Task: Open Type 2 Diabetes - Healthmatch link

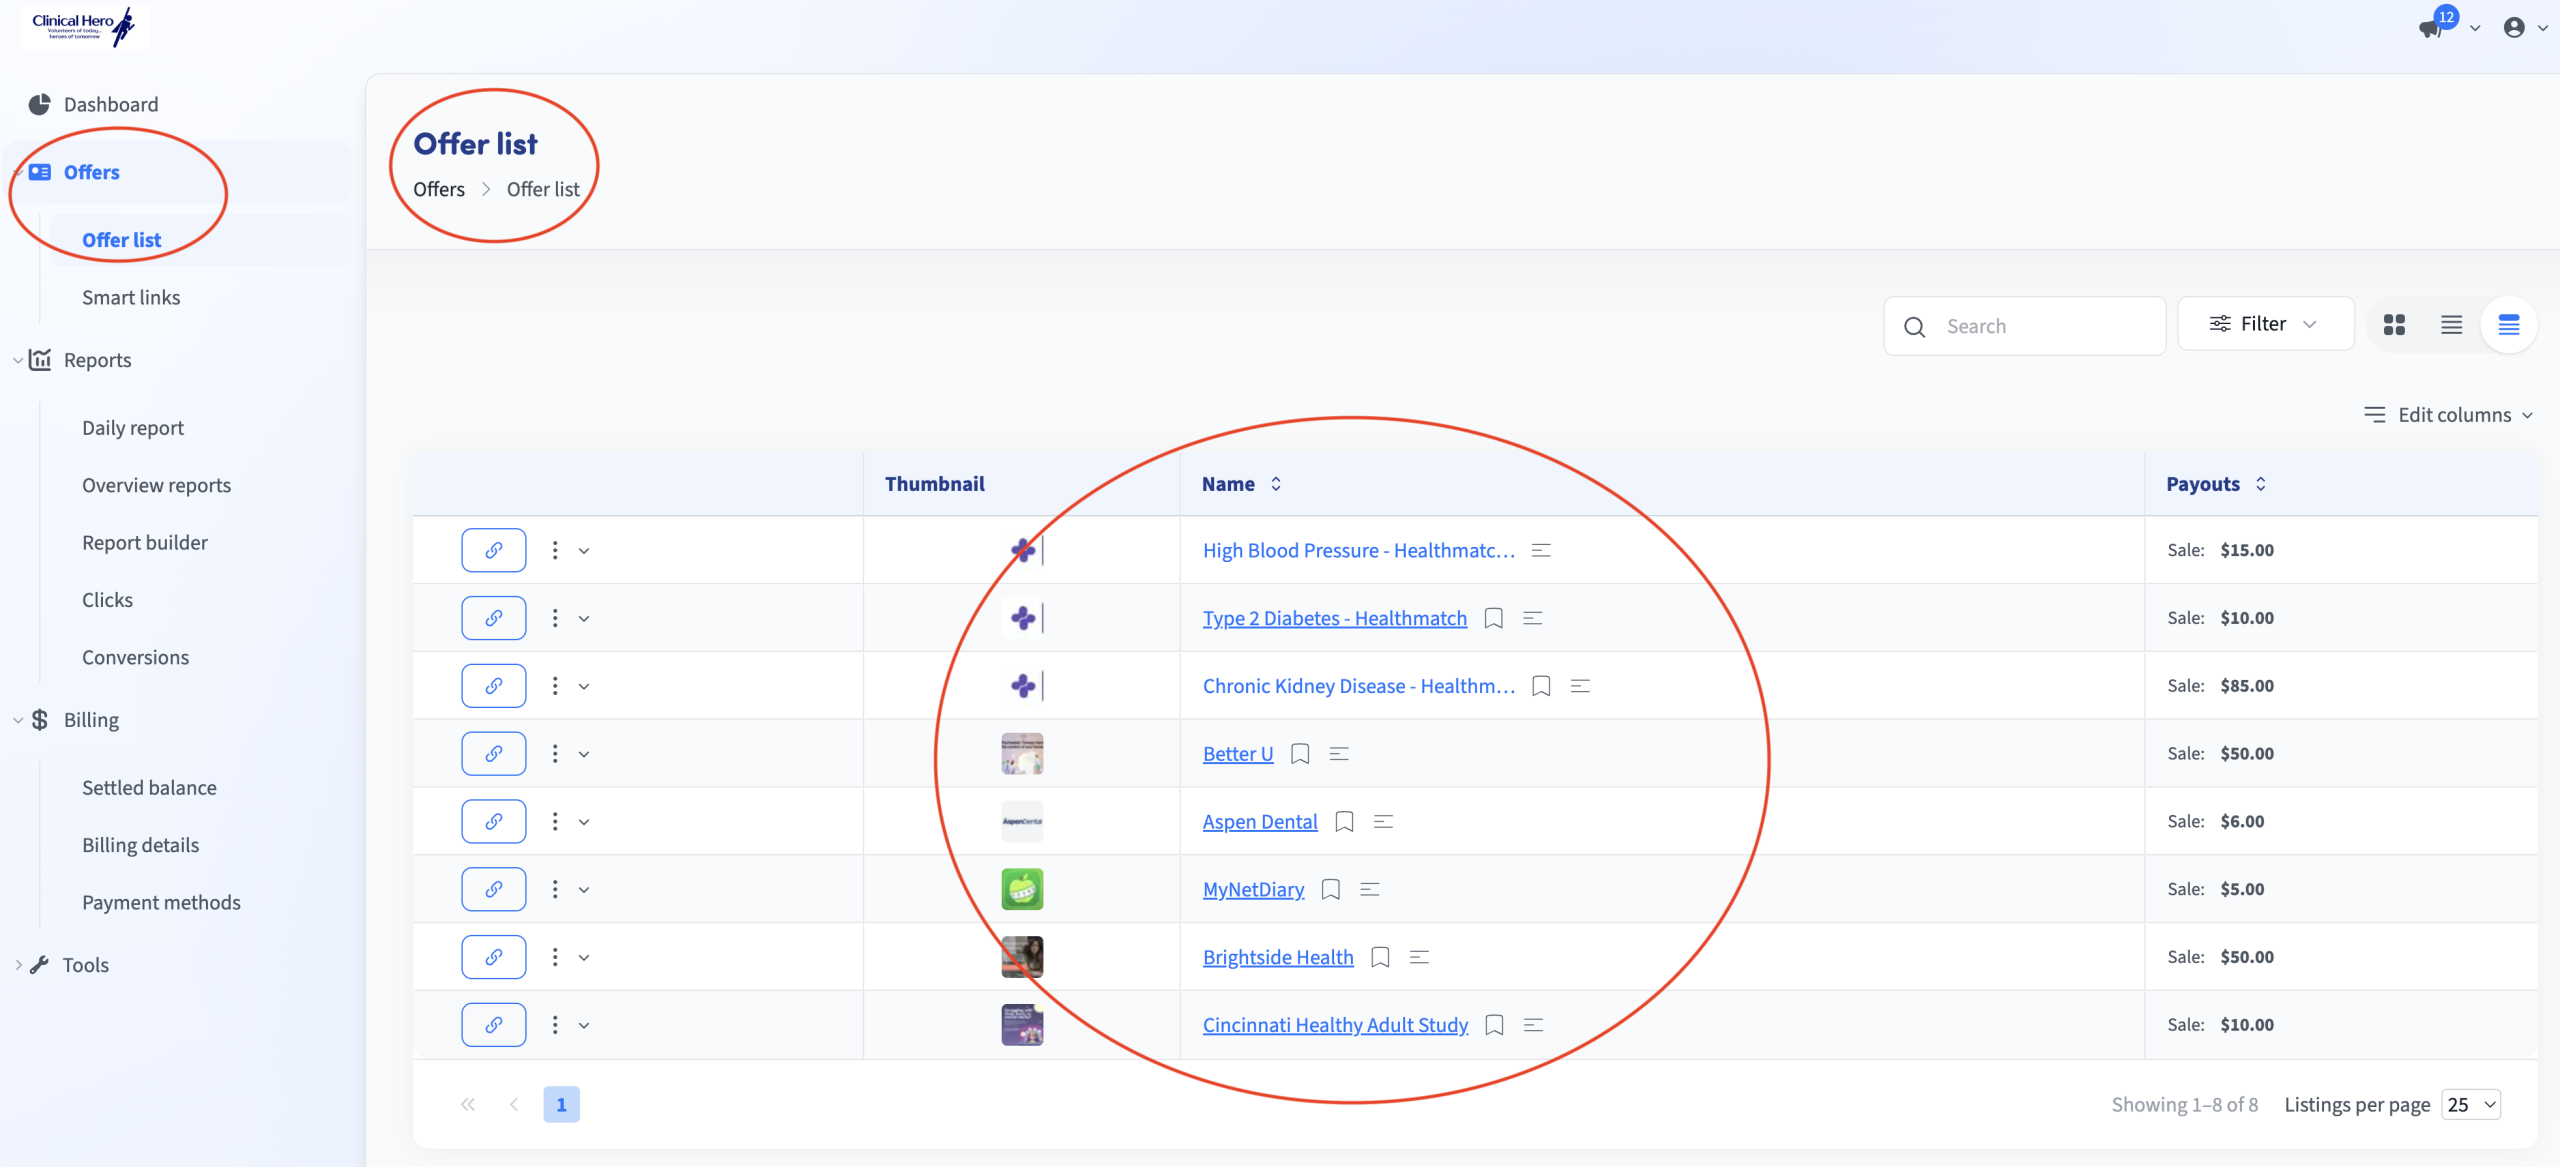Action: [1335, 618]
